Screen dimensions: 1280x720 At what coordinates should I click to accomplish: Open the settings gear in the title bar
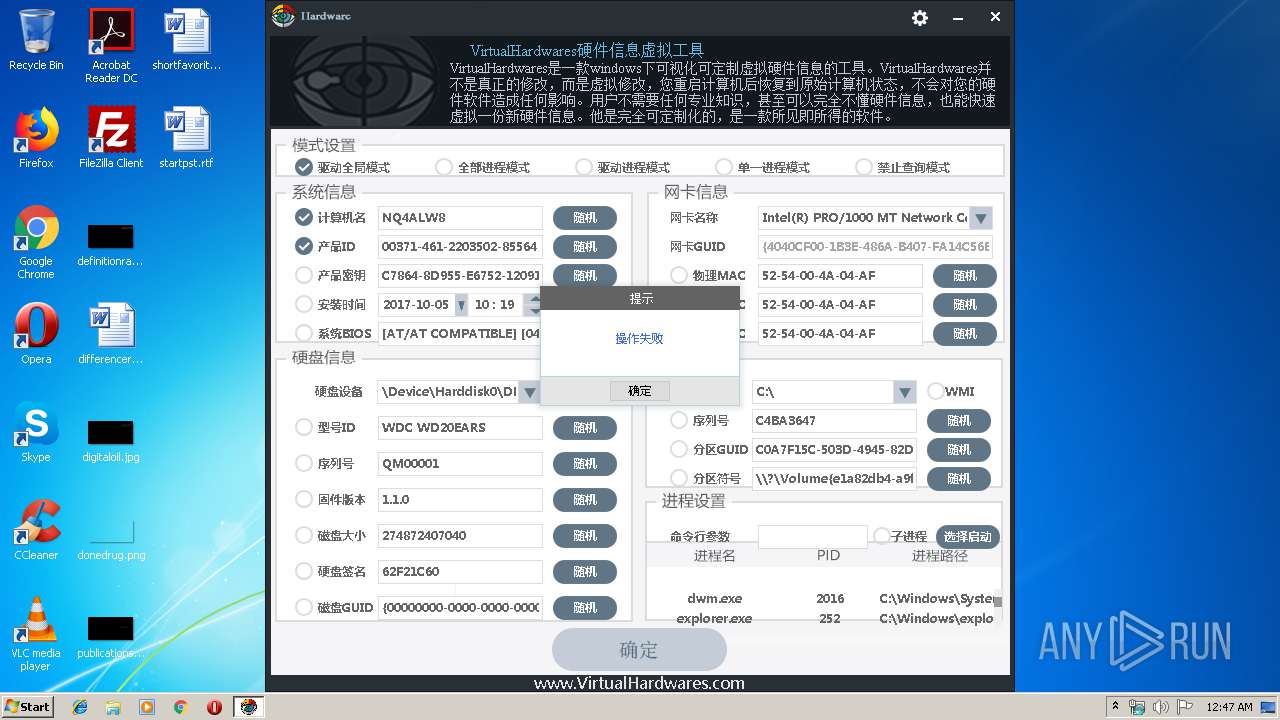(x=920, y=18)
